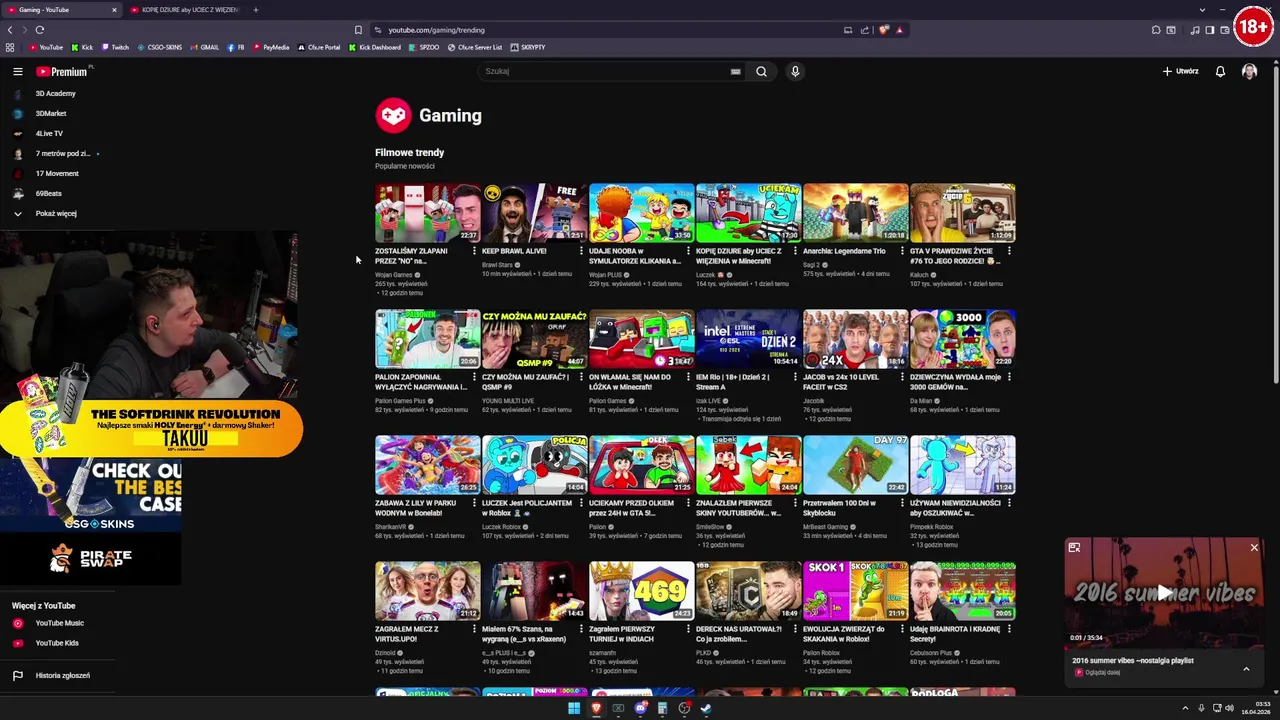Open options menu for JACOB vs 24x 10 LEVEL video
This screenshot has height=720, width=1280.
pos(902,377)
